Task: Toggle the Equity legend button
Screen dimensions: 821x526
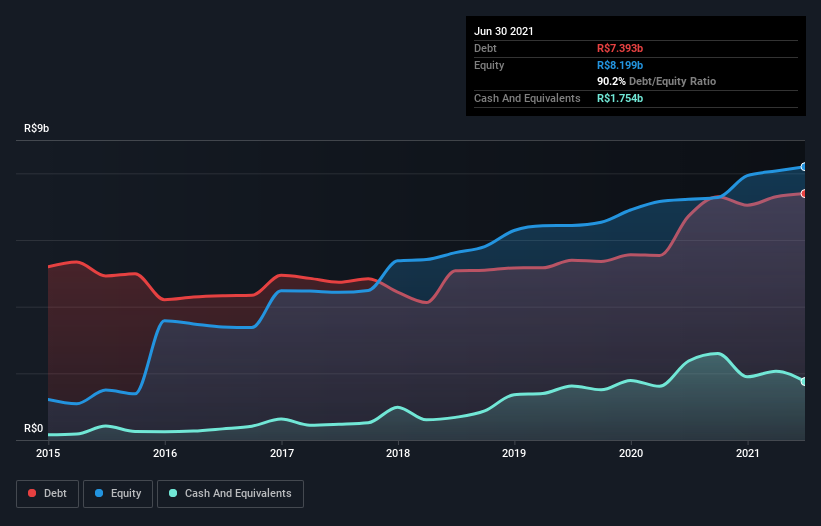Action: pos(118,494)
